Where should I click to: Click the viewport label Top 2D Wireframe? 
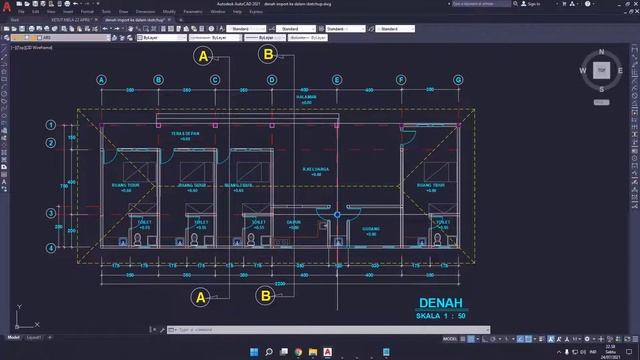[32, 48]
